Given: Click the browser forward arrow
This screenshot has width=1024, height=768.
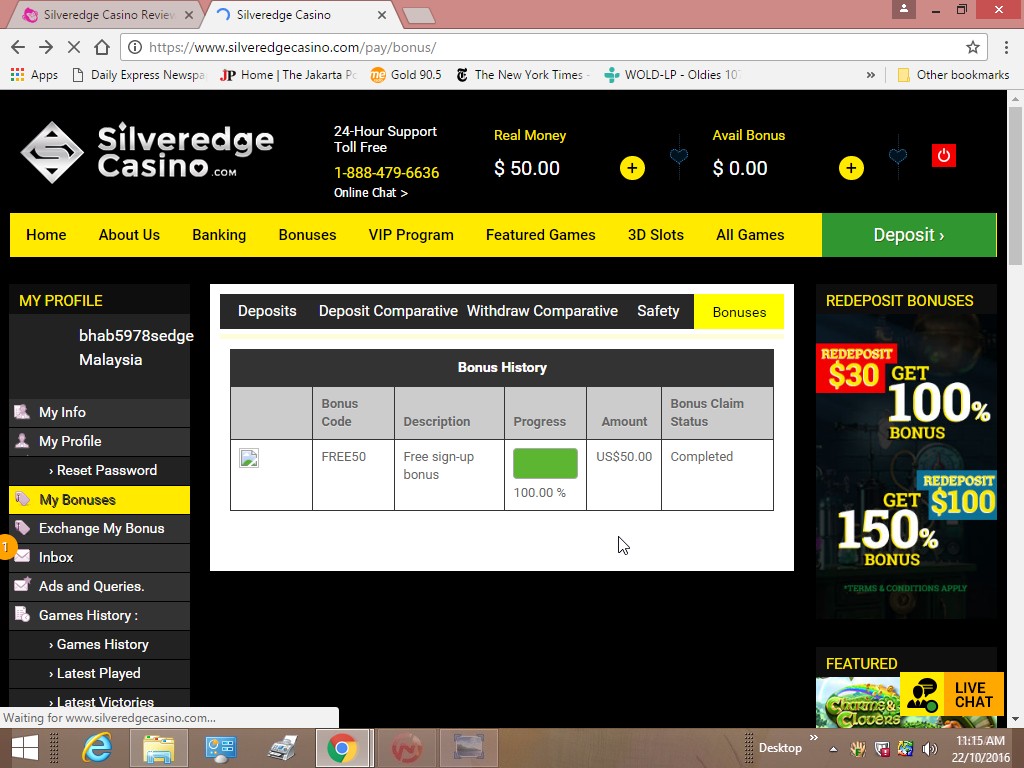Looking at the screenshot, I should pyautogui.click(x=46, y=47).
